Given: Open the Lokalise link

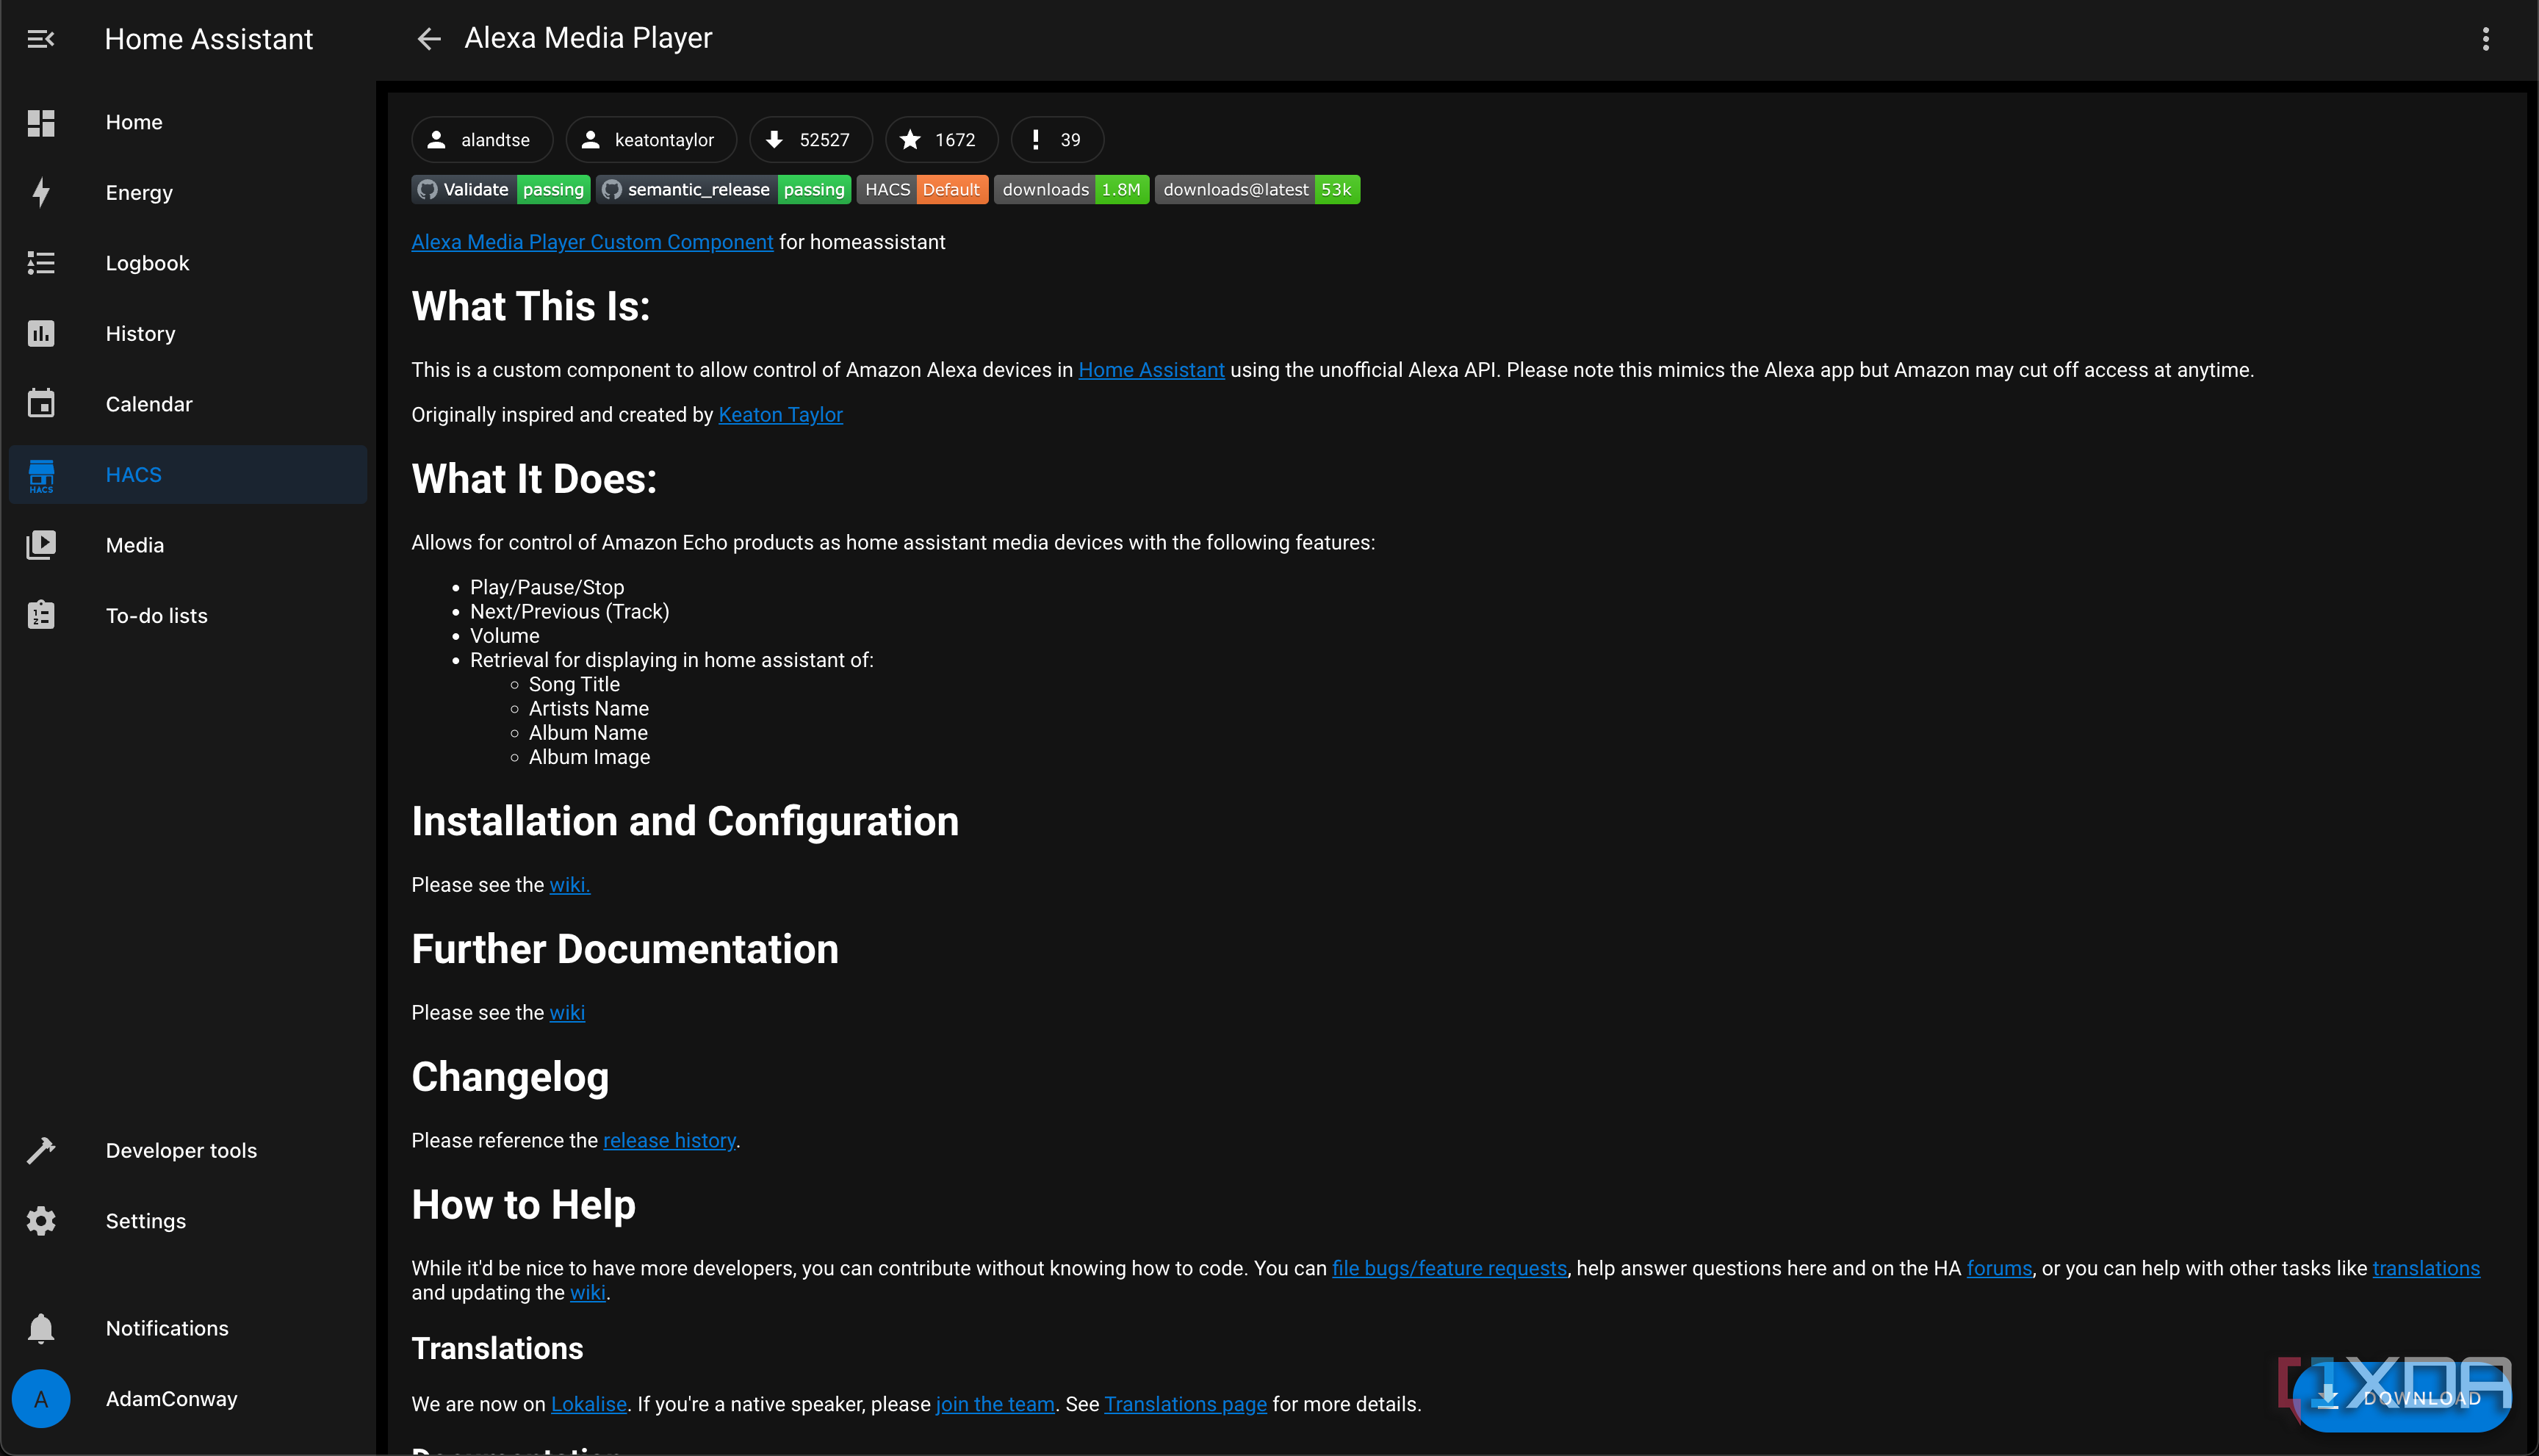Looking at the screenshot, I should click(589, 1405).
